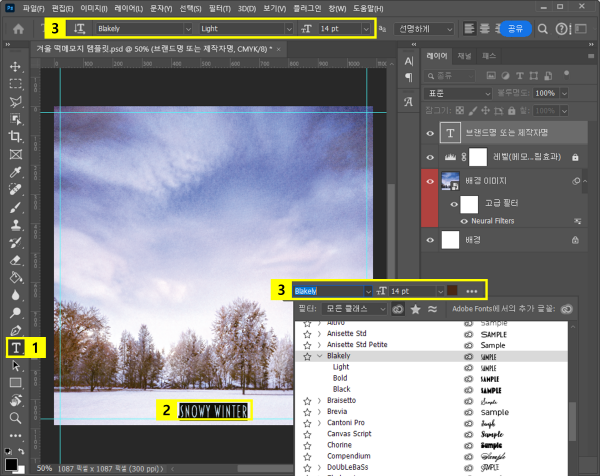Viewport: 600px width, 476px height.
Task: Click the left align text button
Action: pos(469,29)
